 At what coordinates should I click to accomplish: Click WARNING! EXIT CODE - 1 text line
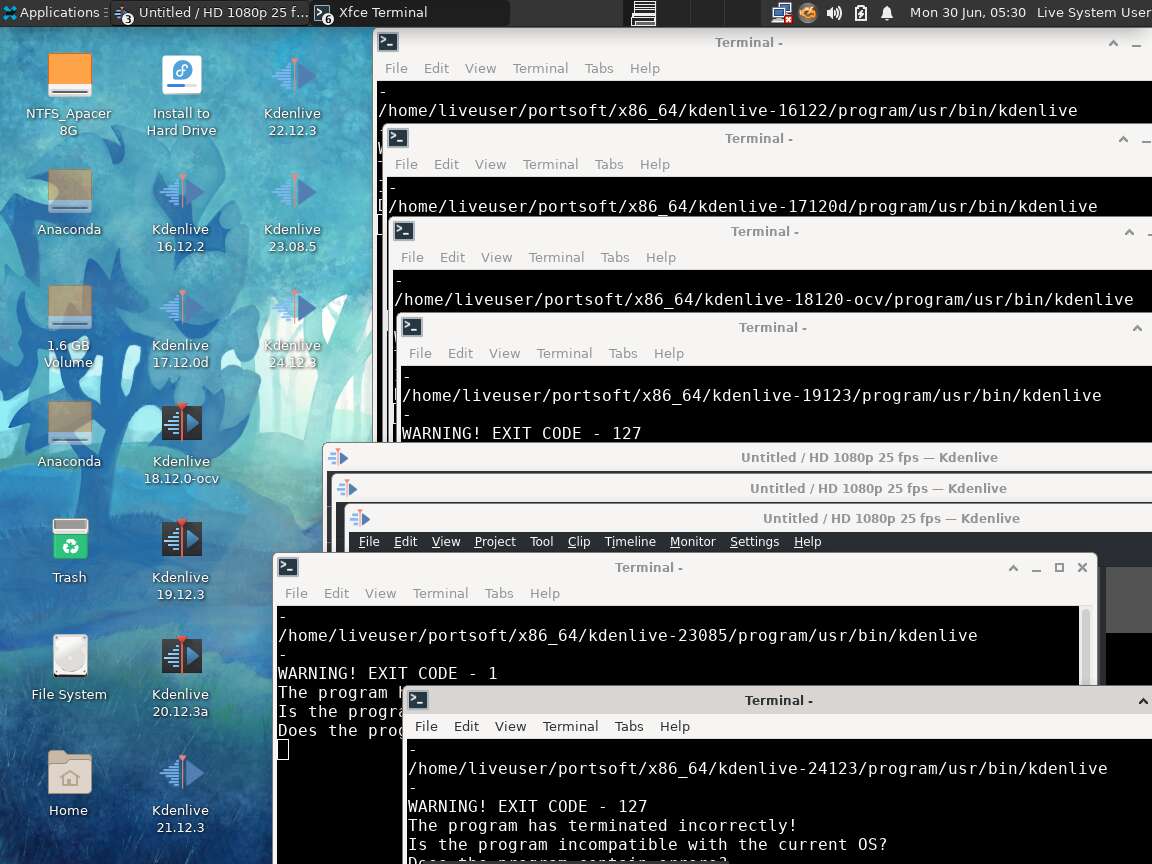387,673
